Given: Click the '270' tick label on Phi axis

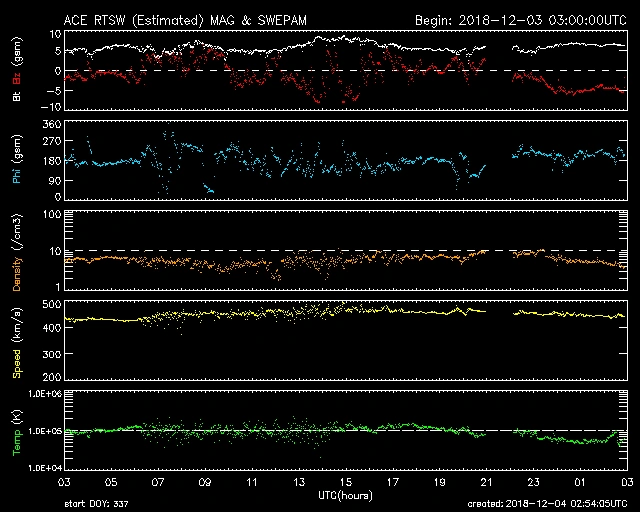Looking at the screenshot, I should 52,142.
